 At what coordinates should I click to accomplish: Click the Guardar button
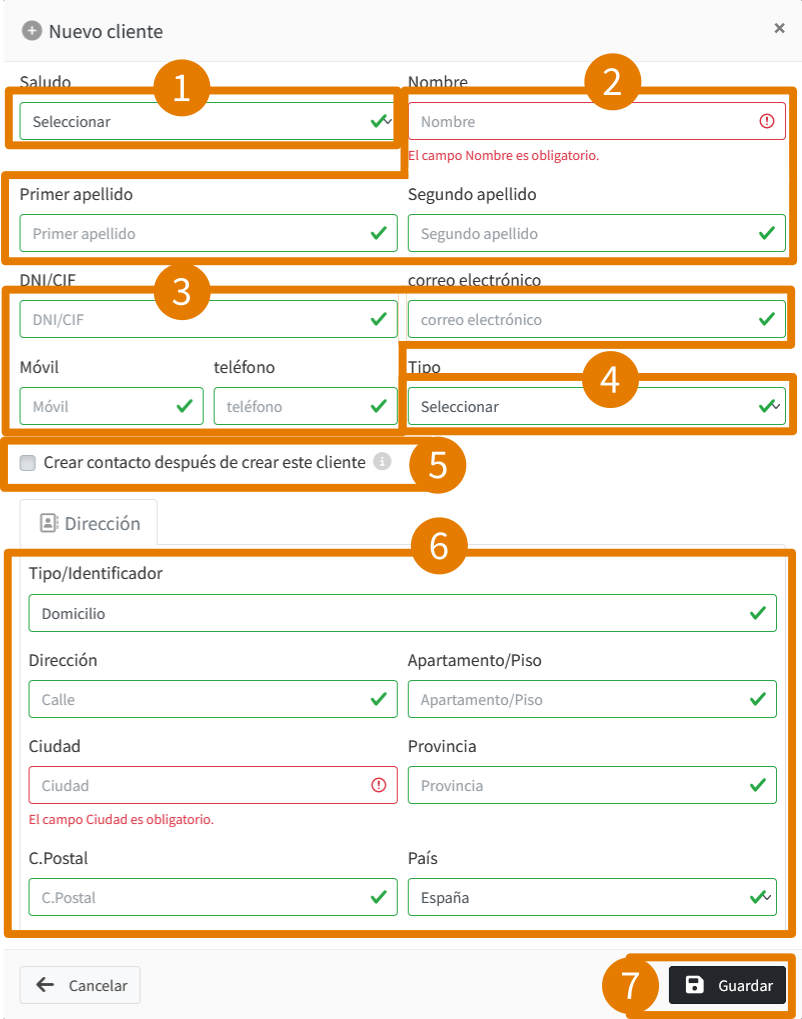pyautogui.click(x=727, y=985)
